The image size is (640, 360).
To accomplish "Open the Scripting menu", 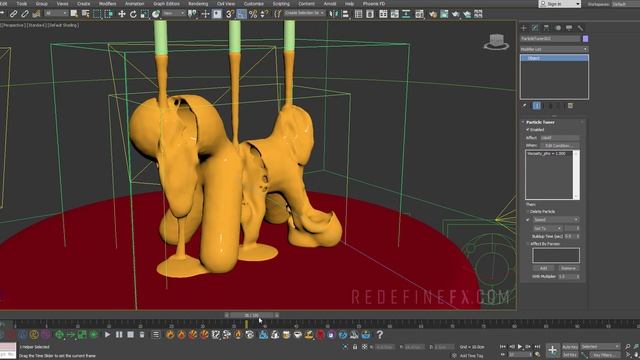I will click(281, 4).
